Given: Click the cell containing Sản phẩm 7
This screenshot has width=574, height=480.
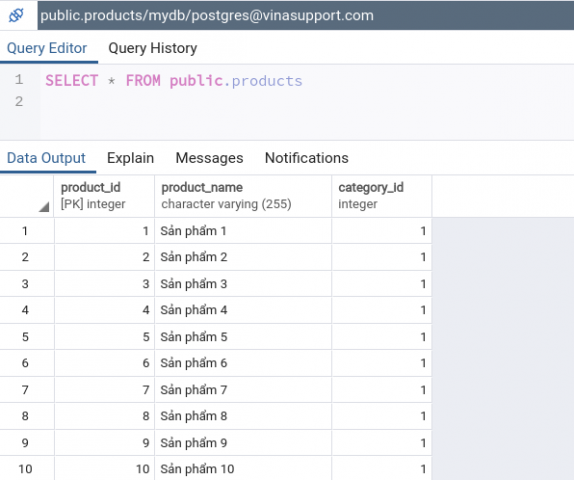Looking at the screenshot, I should click(243, 390).
